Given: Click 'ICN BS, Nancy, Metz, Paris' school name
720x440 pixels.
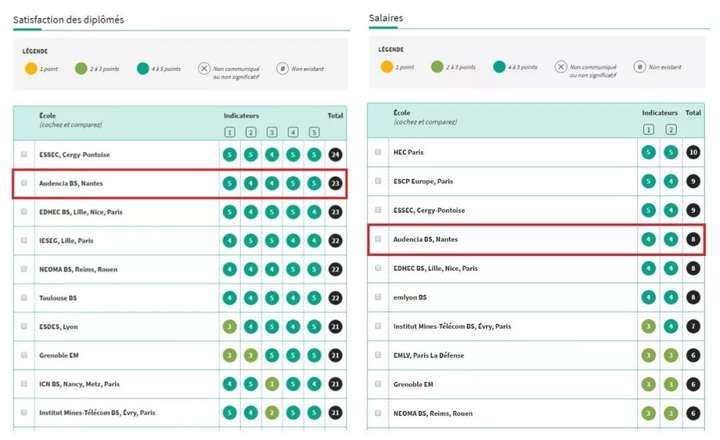Looking at the screenshot, I should (79, 384).
